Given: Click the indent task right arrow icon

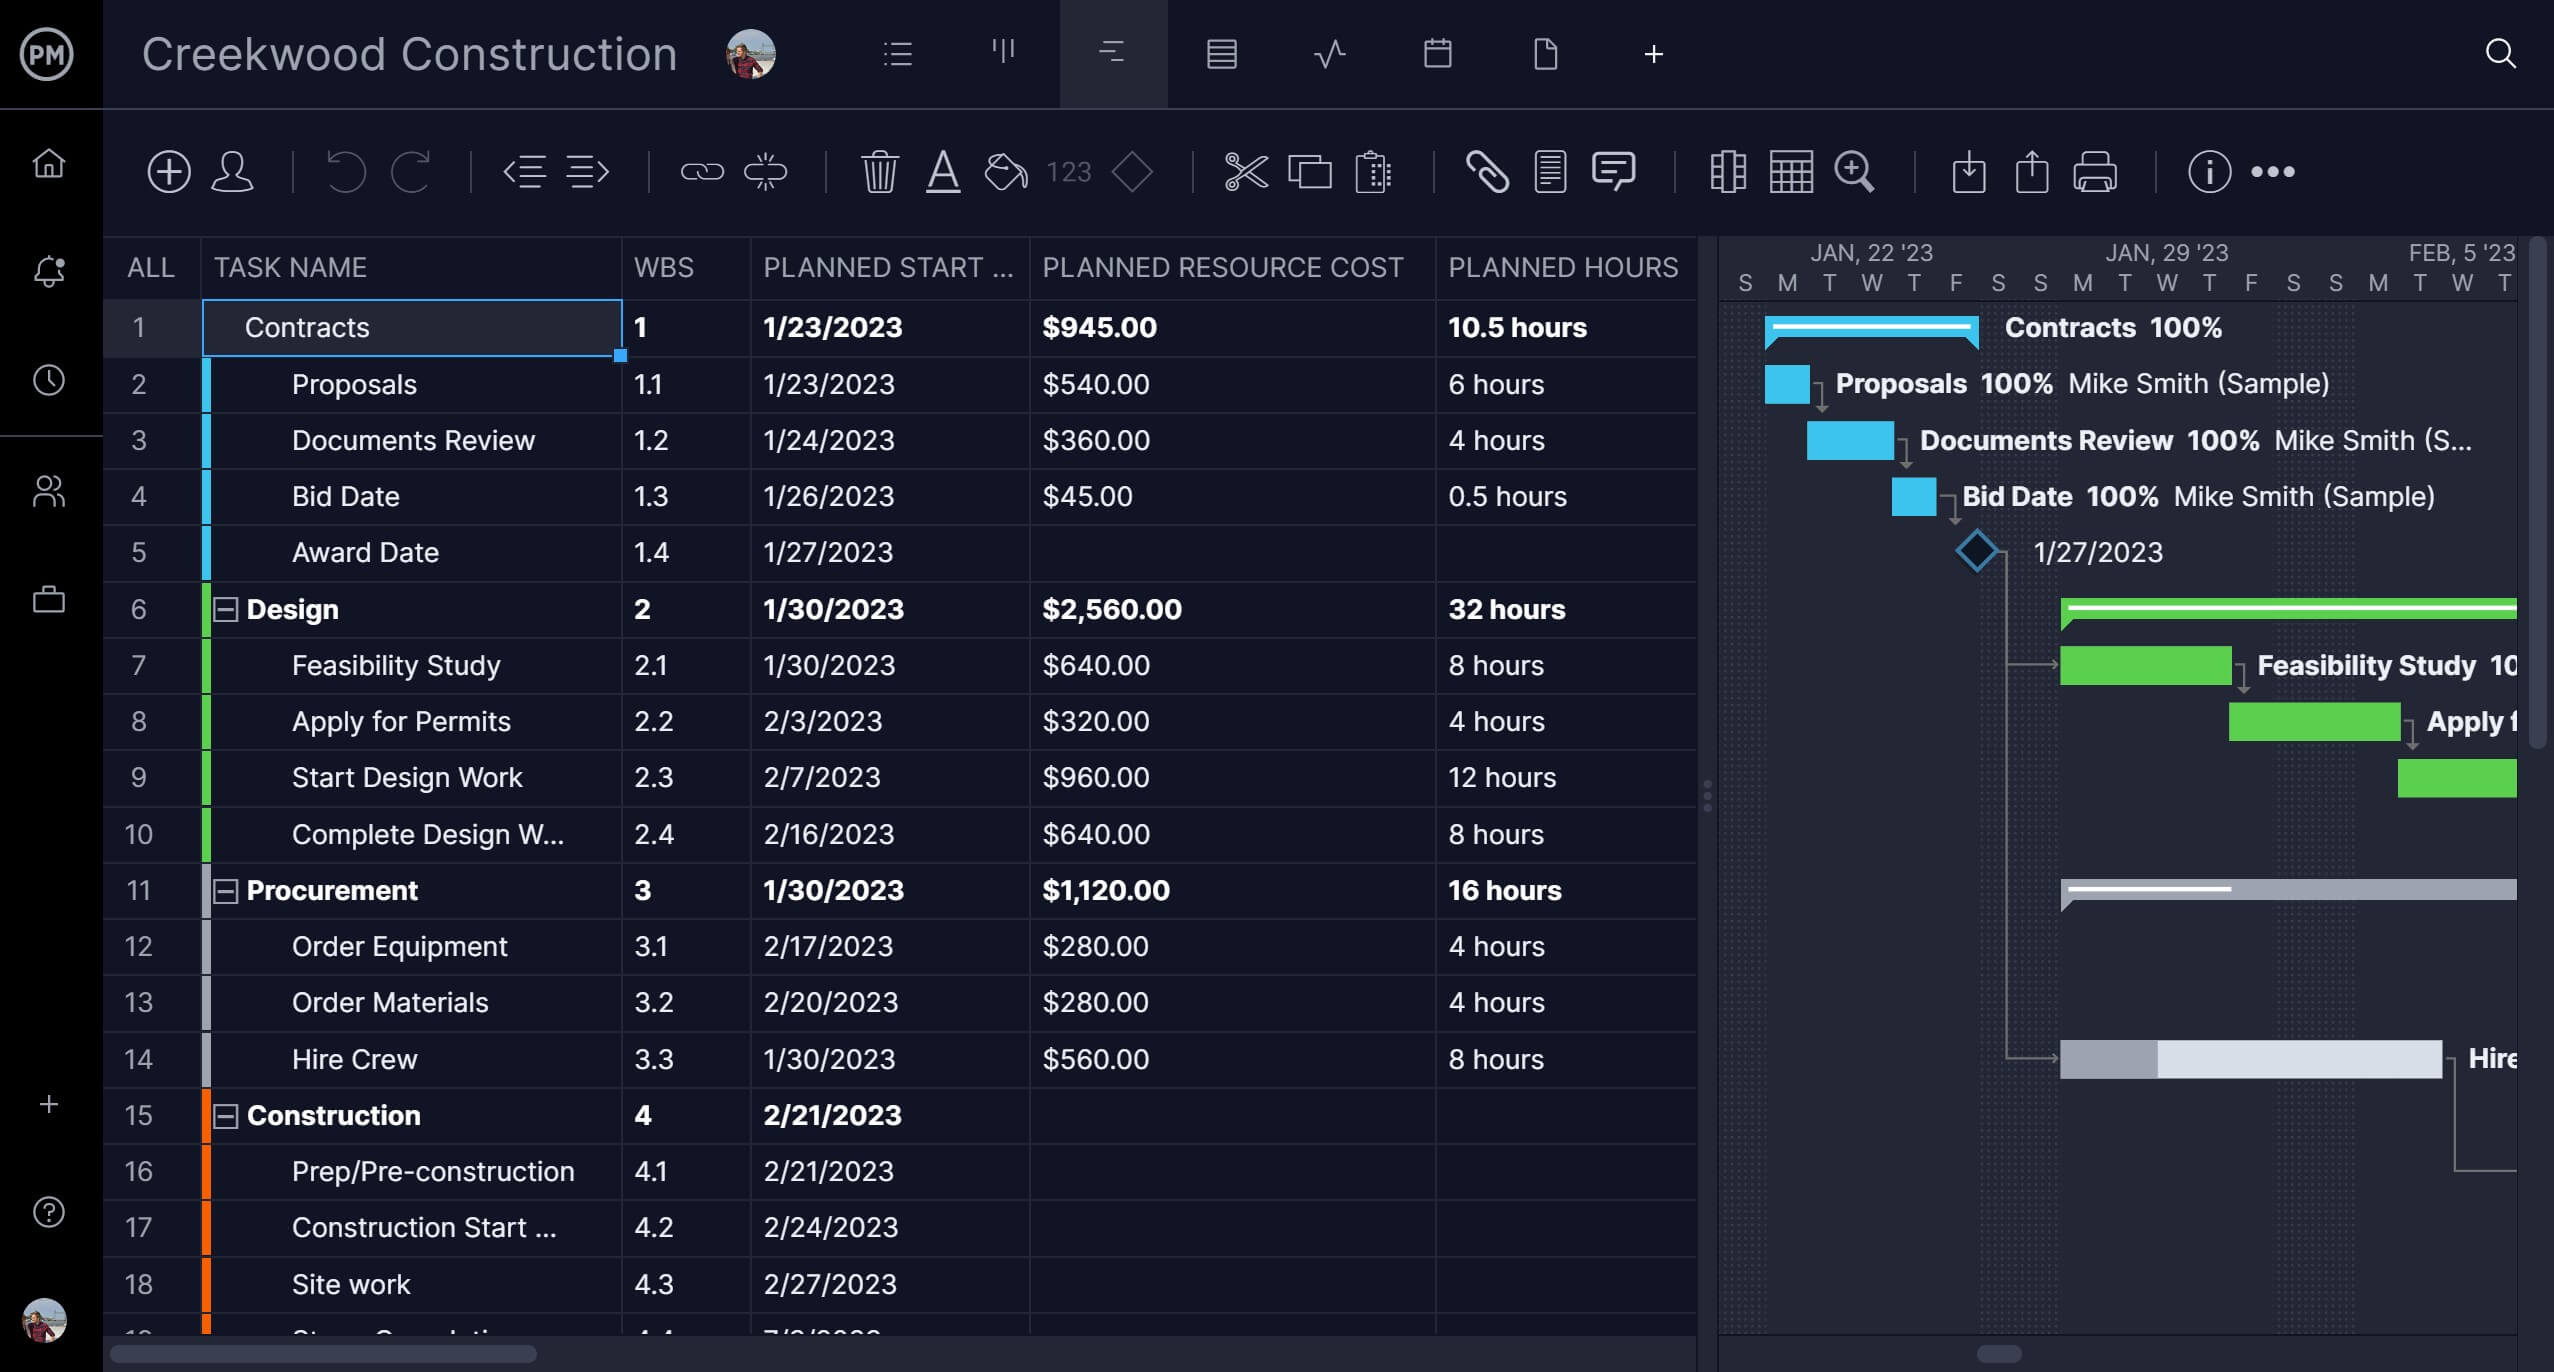Looking at the screenshot, I should pyautogui.click(x=588, y=169).
